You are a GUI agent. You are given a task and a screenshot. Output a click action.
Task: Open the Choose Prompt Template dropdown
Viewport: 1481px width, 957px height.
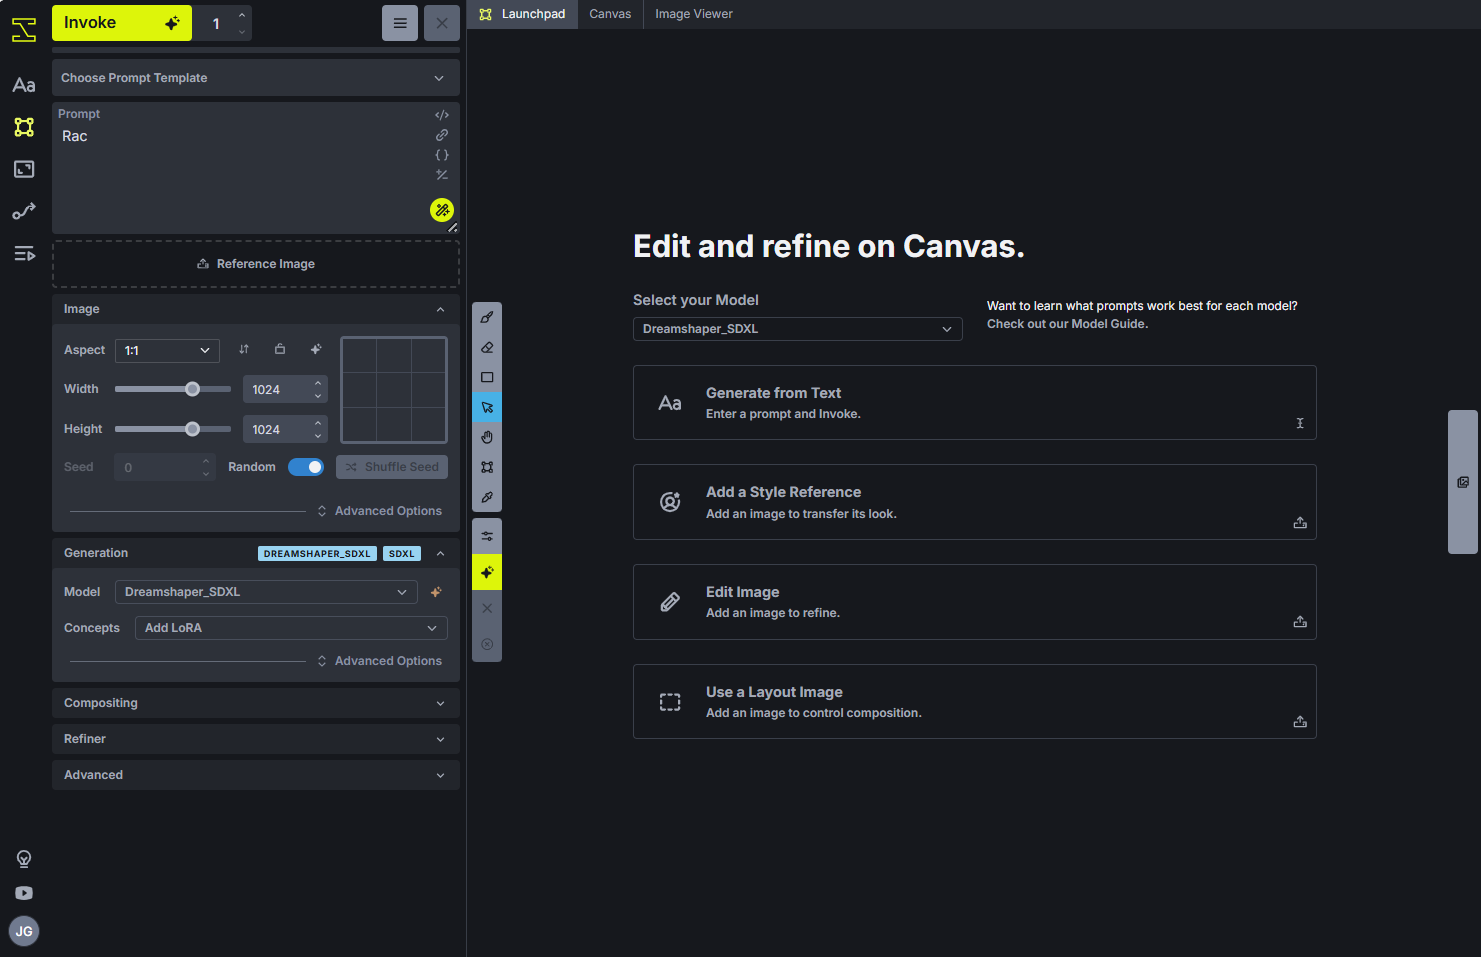click(256, 78)
